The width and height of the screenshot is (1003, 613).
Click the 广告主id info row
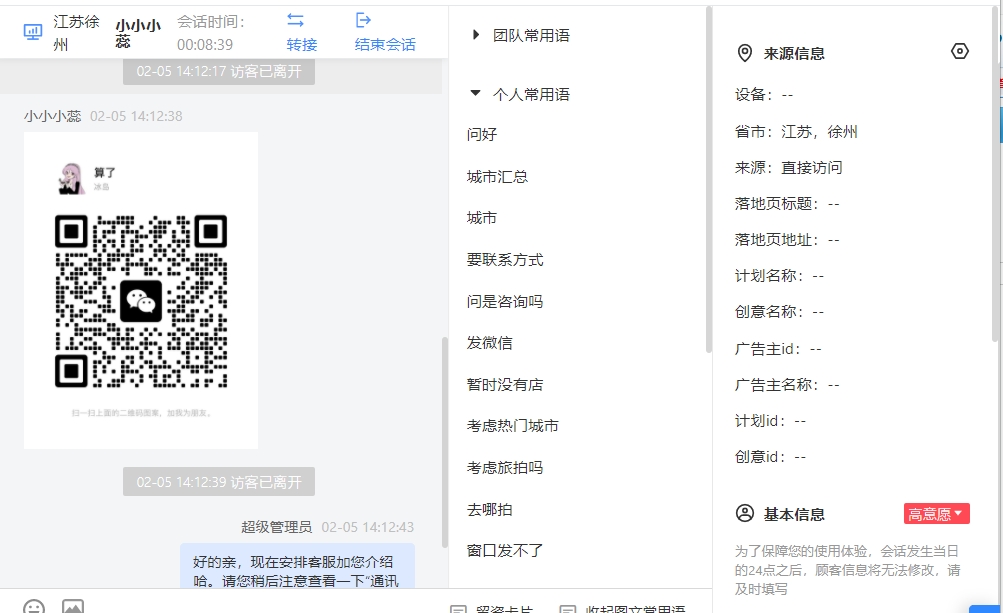tap(778, 349)
